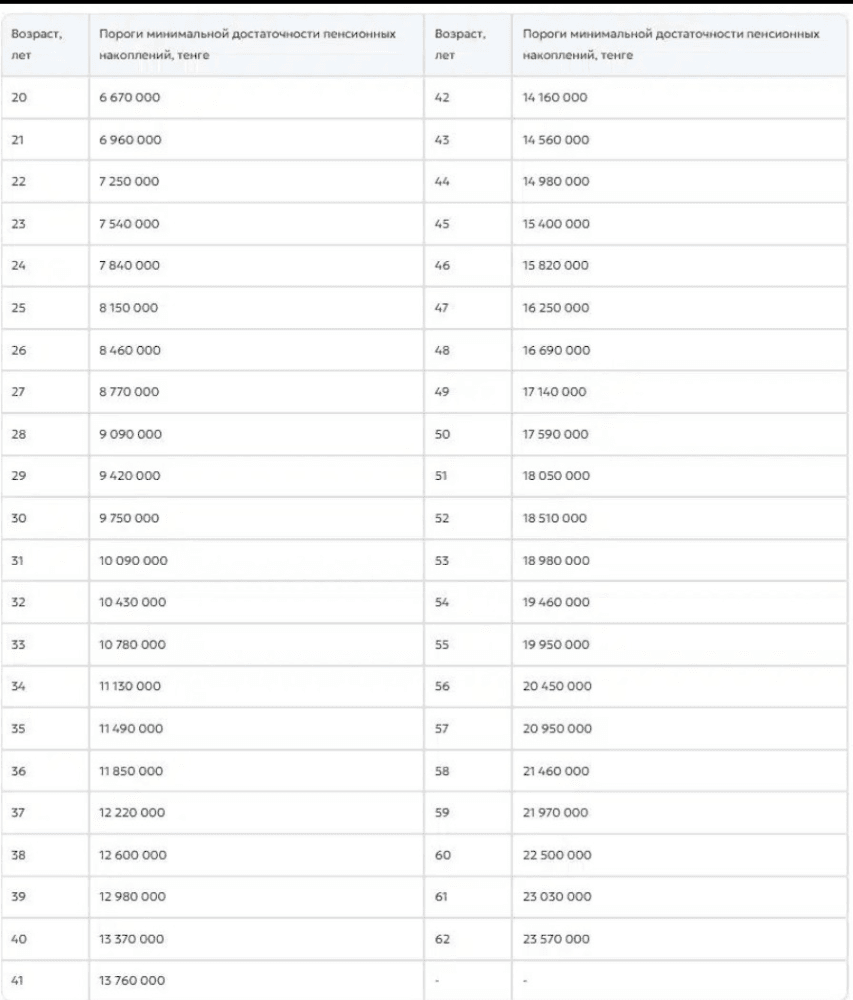
Task: Click the threshold 19 950 000
Action: point(556,645)
